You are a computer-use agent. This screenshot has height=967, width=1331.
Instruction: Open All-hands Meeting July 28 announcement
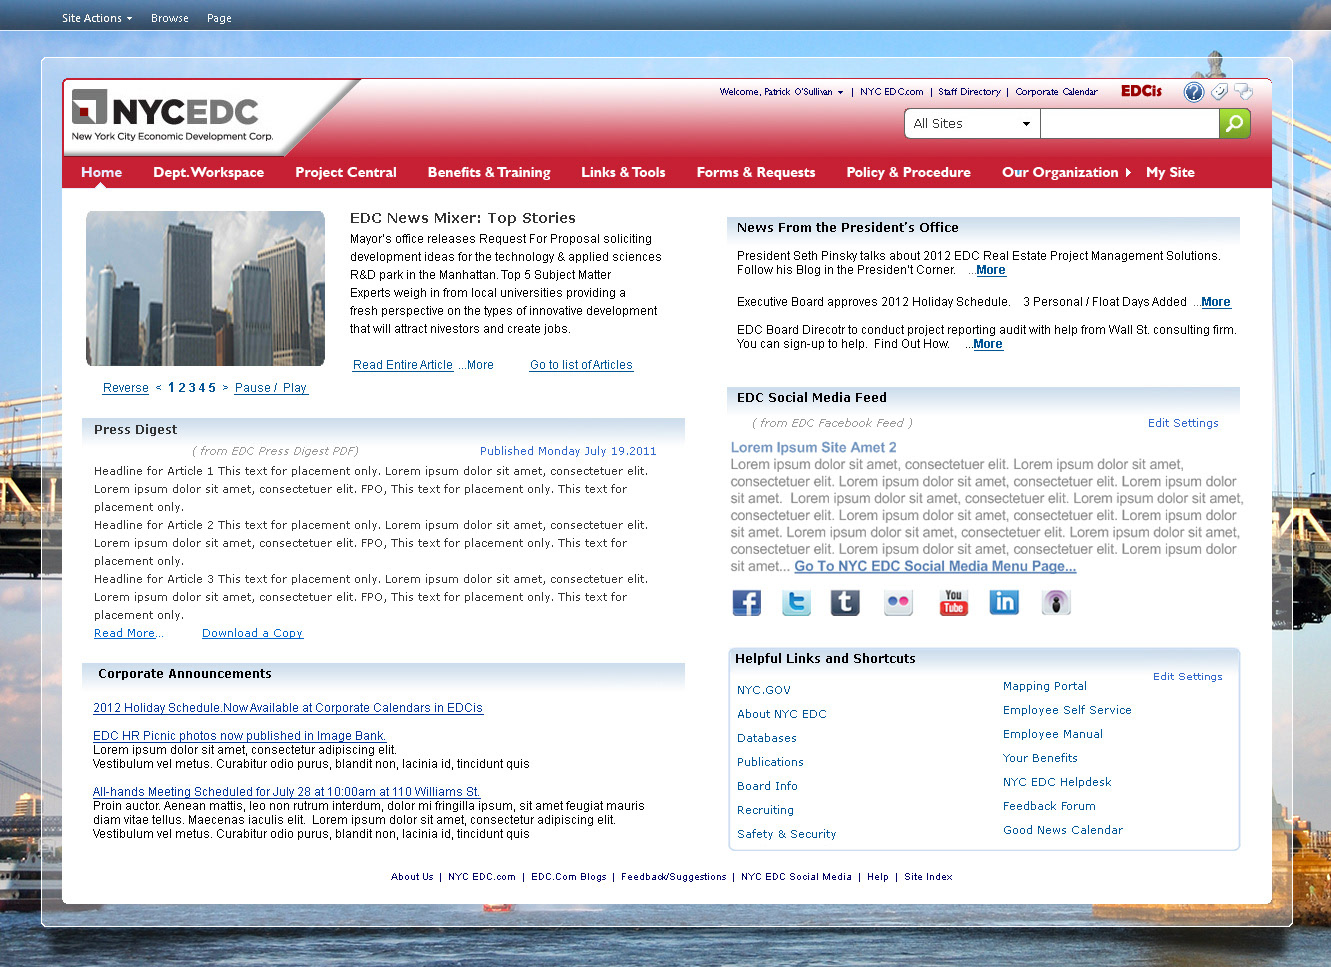click(286, 792)
